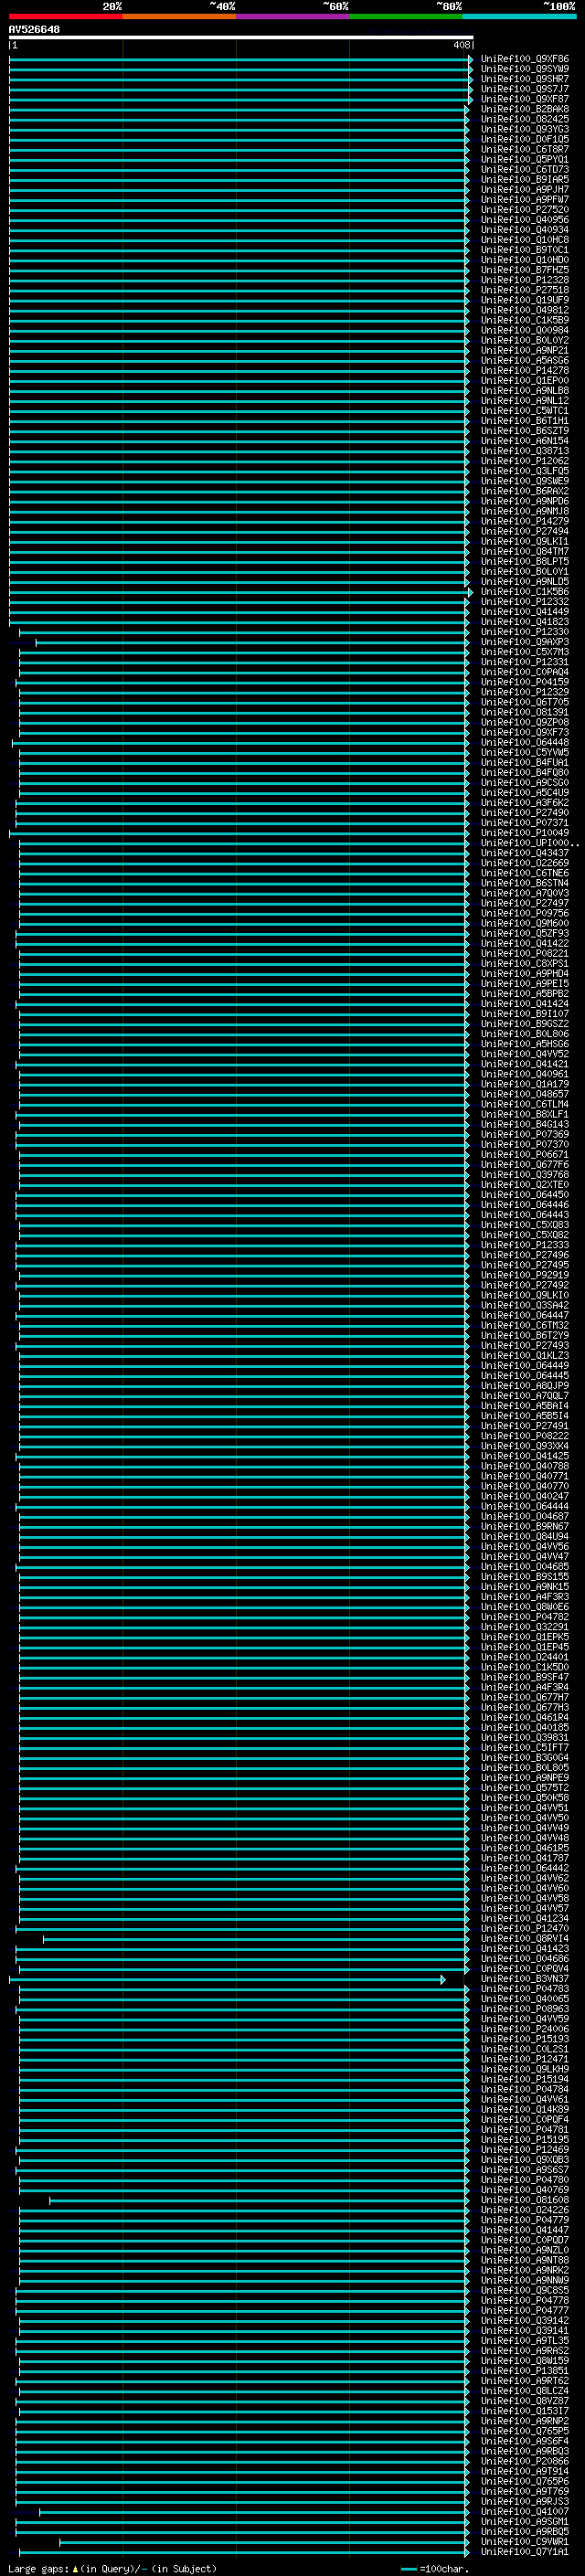Select hit label UniRef100_Q40956

tap(524, 219)
